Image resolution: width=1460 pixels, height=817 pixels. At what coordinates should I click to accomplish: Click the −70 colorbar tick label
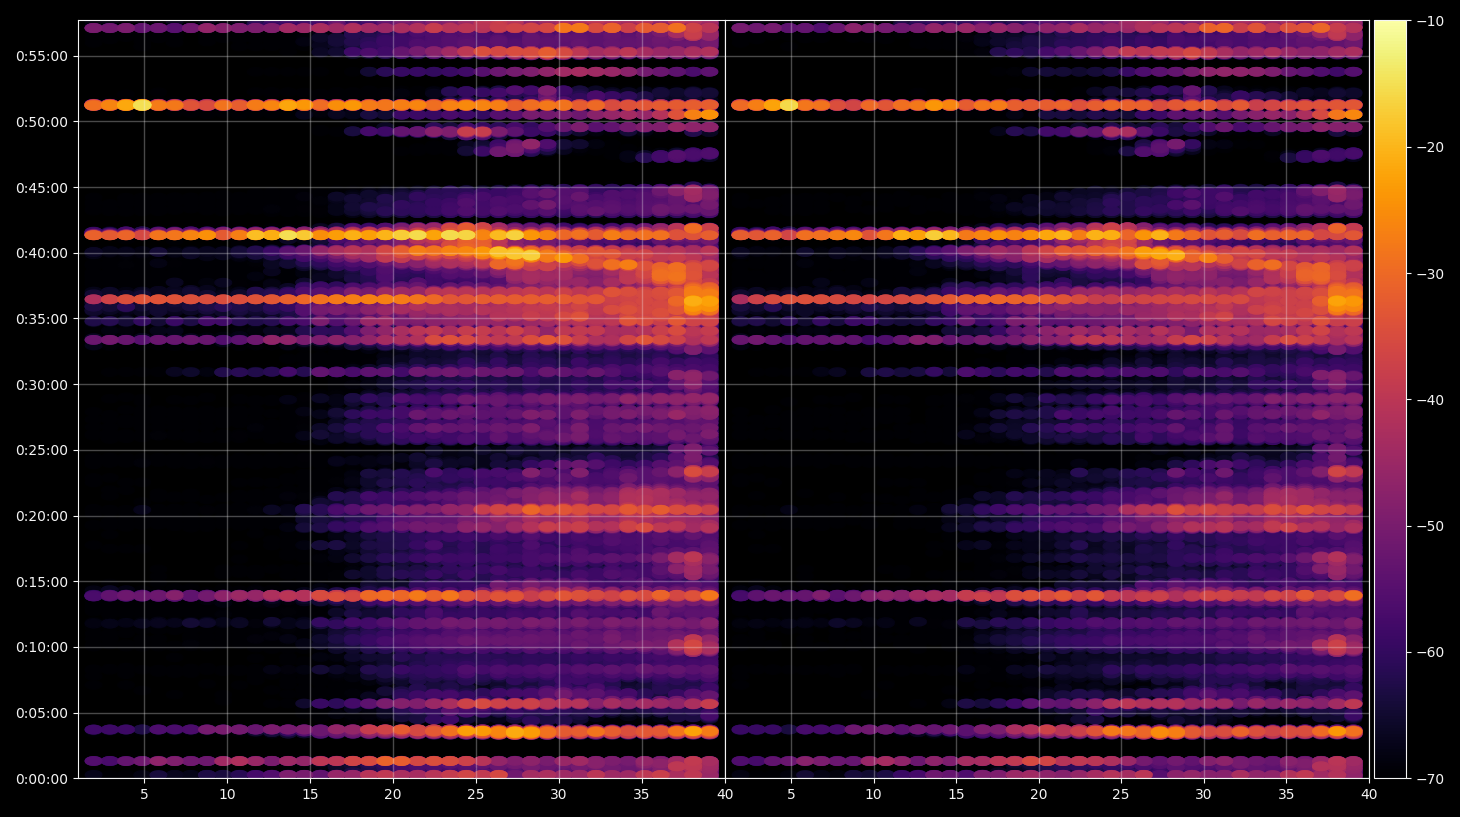pyautogui.click(x=1431, y=779)
